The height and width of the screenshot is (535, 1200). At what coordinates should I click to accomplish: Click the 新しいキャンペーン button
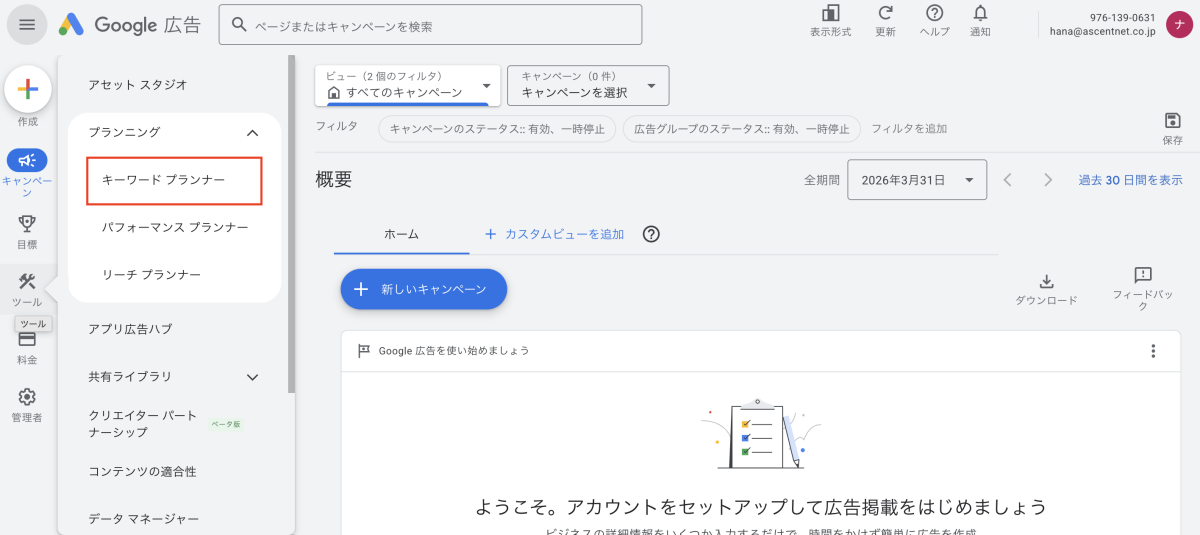point(423,289)
